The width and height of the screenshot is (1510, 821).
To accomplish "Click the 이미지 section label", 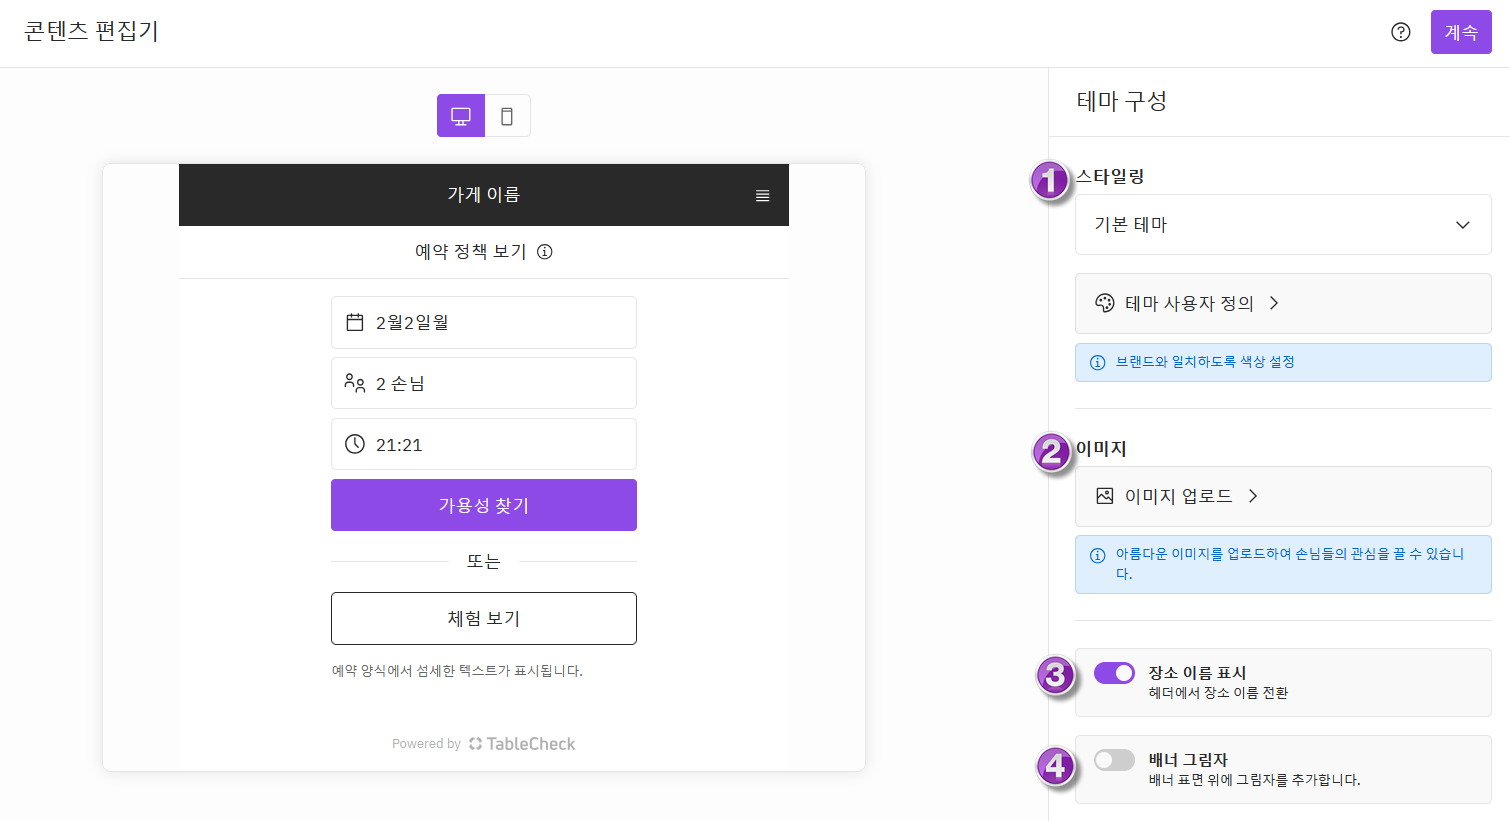I will pos(1101,449).
